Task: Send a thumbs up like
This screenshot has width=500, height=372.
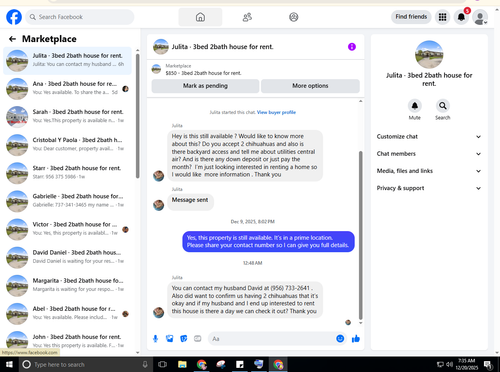Action: click(x=356, y=339)
